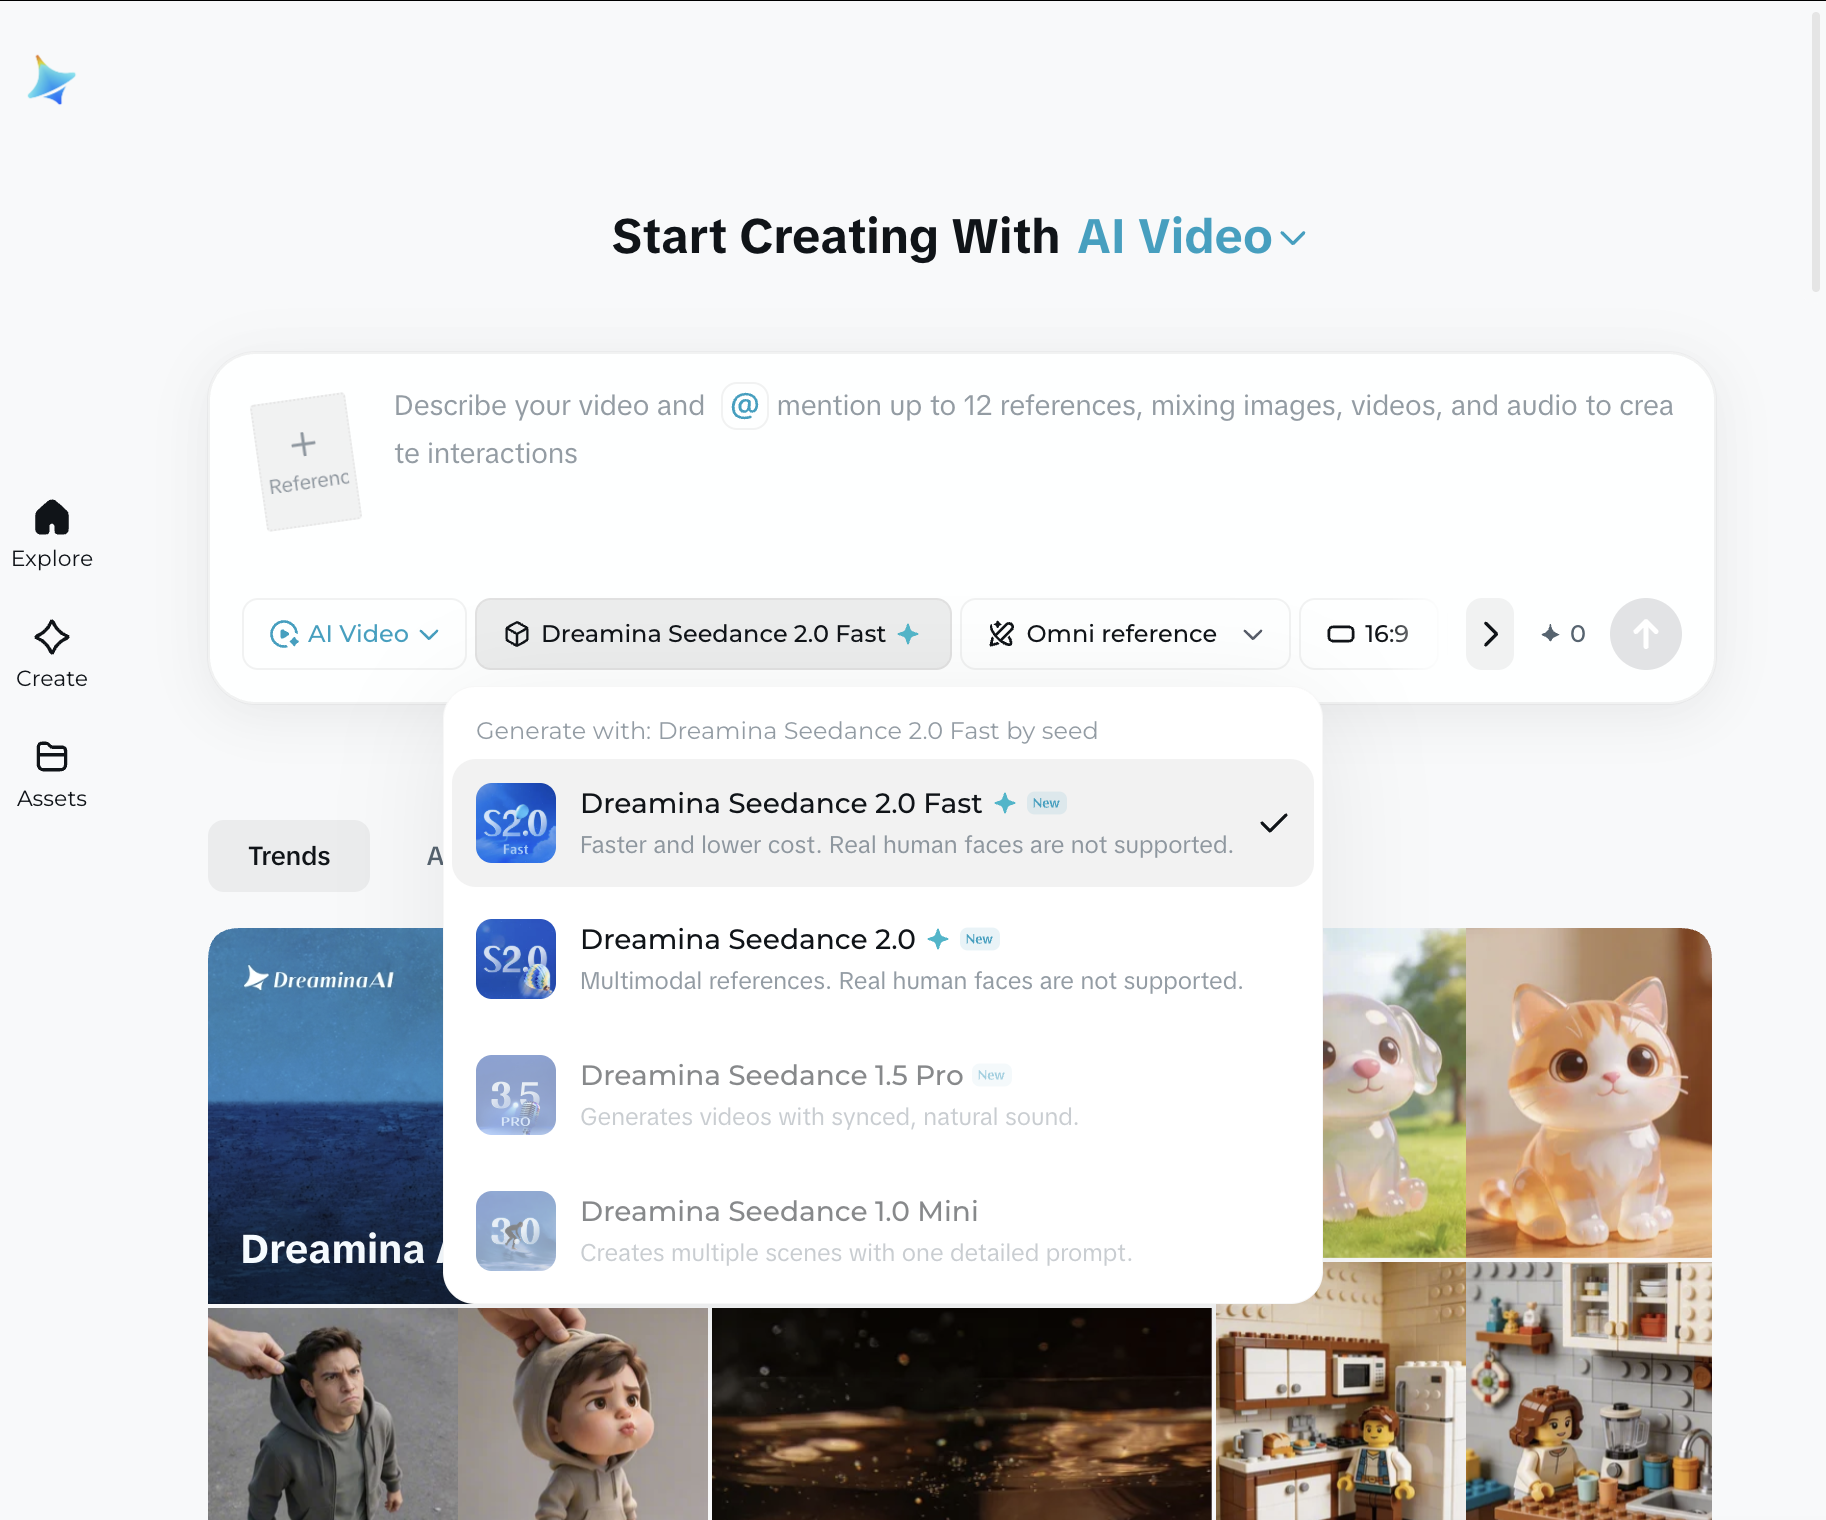Open the 16:9 aspect ratio selector
1826x1520 pixels.
(x=1368, y=634)
